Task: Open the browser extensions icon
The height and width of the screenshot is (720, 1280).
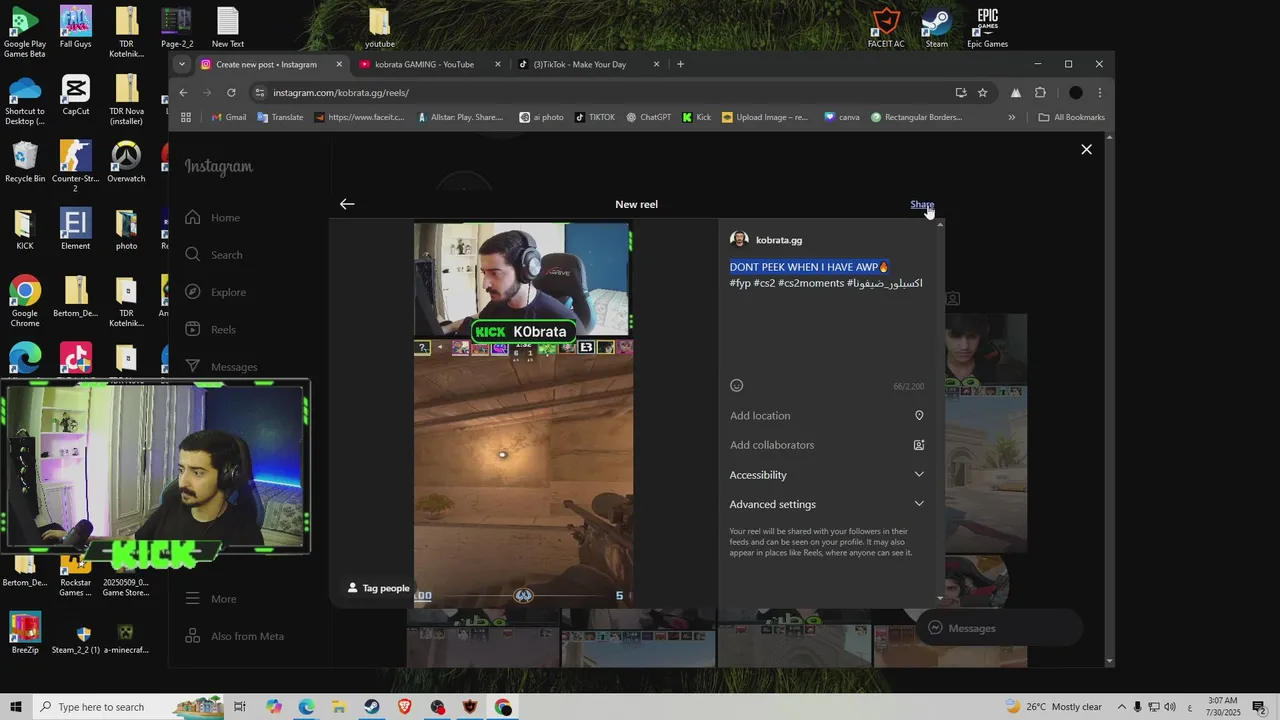Action: (x=1040, y=93)
